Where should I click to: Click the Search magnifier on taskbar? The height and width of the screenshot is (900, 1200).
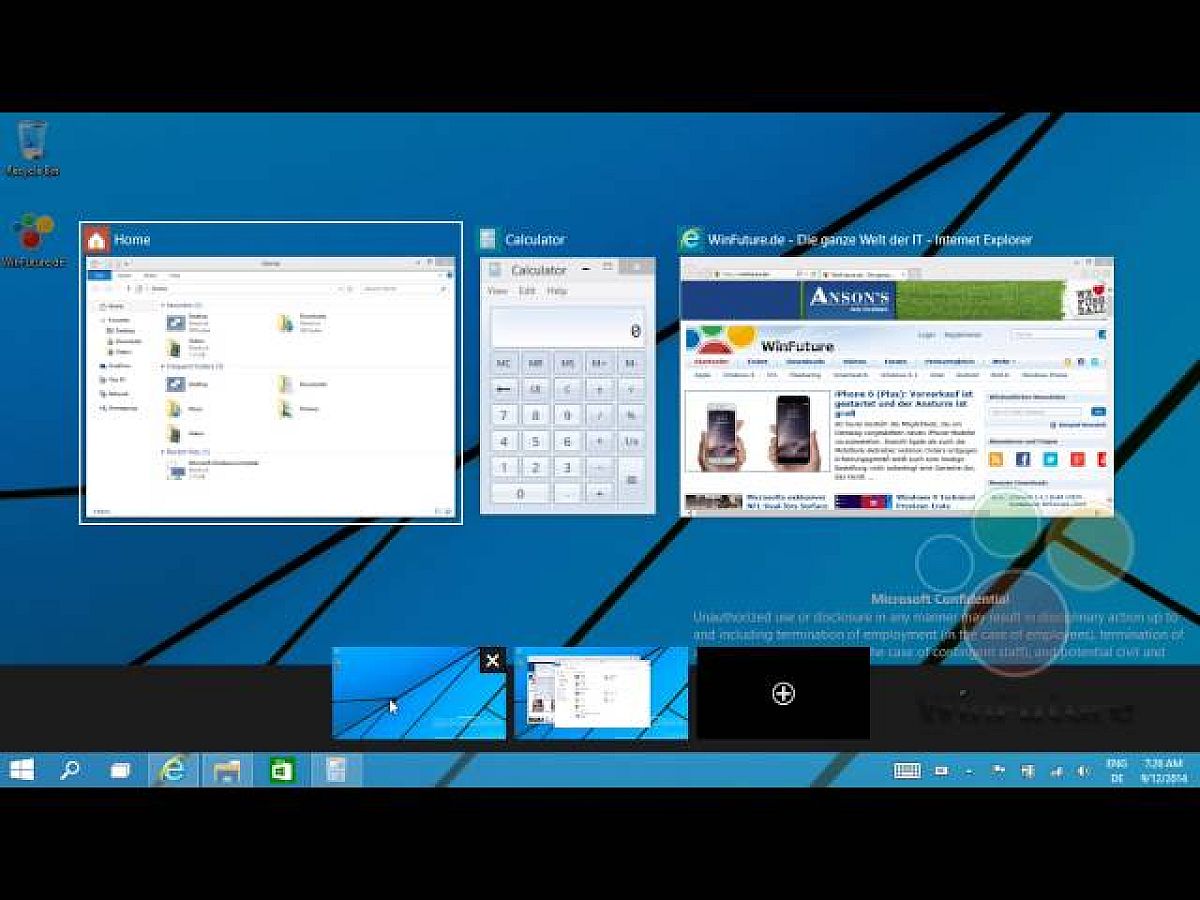click(x=70, y=769)
